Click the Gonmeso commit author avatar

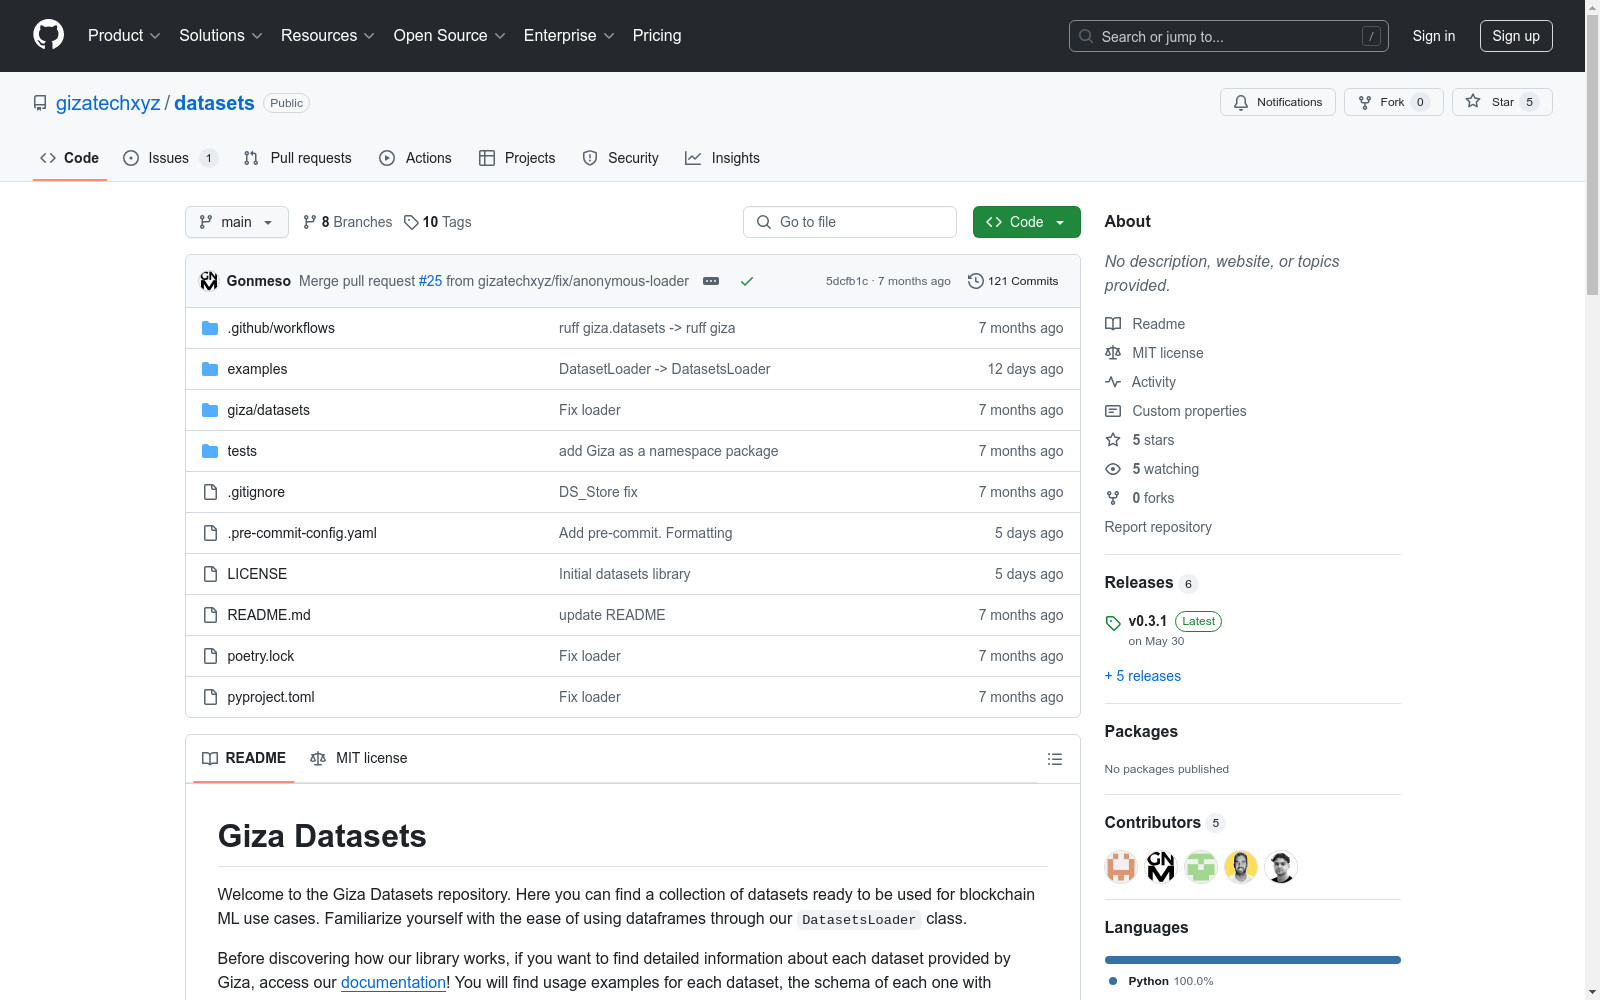click(x=209, y=281)
